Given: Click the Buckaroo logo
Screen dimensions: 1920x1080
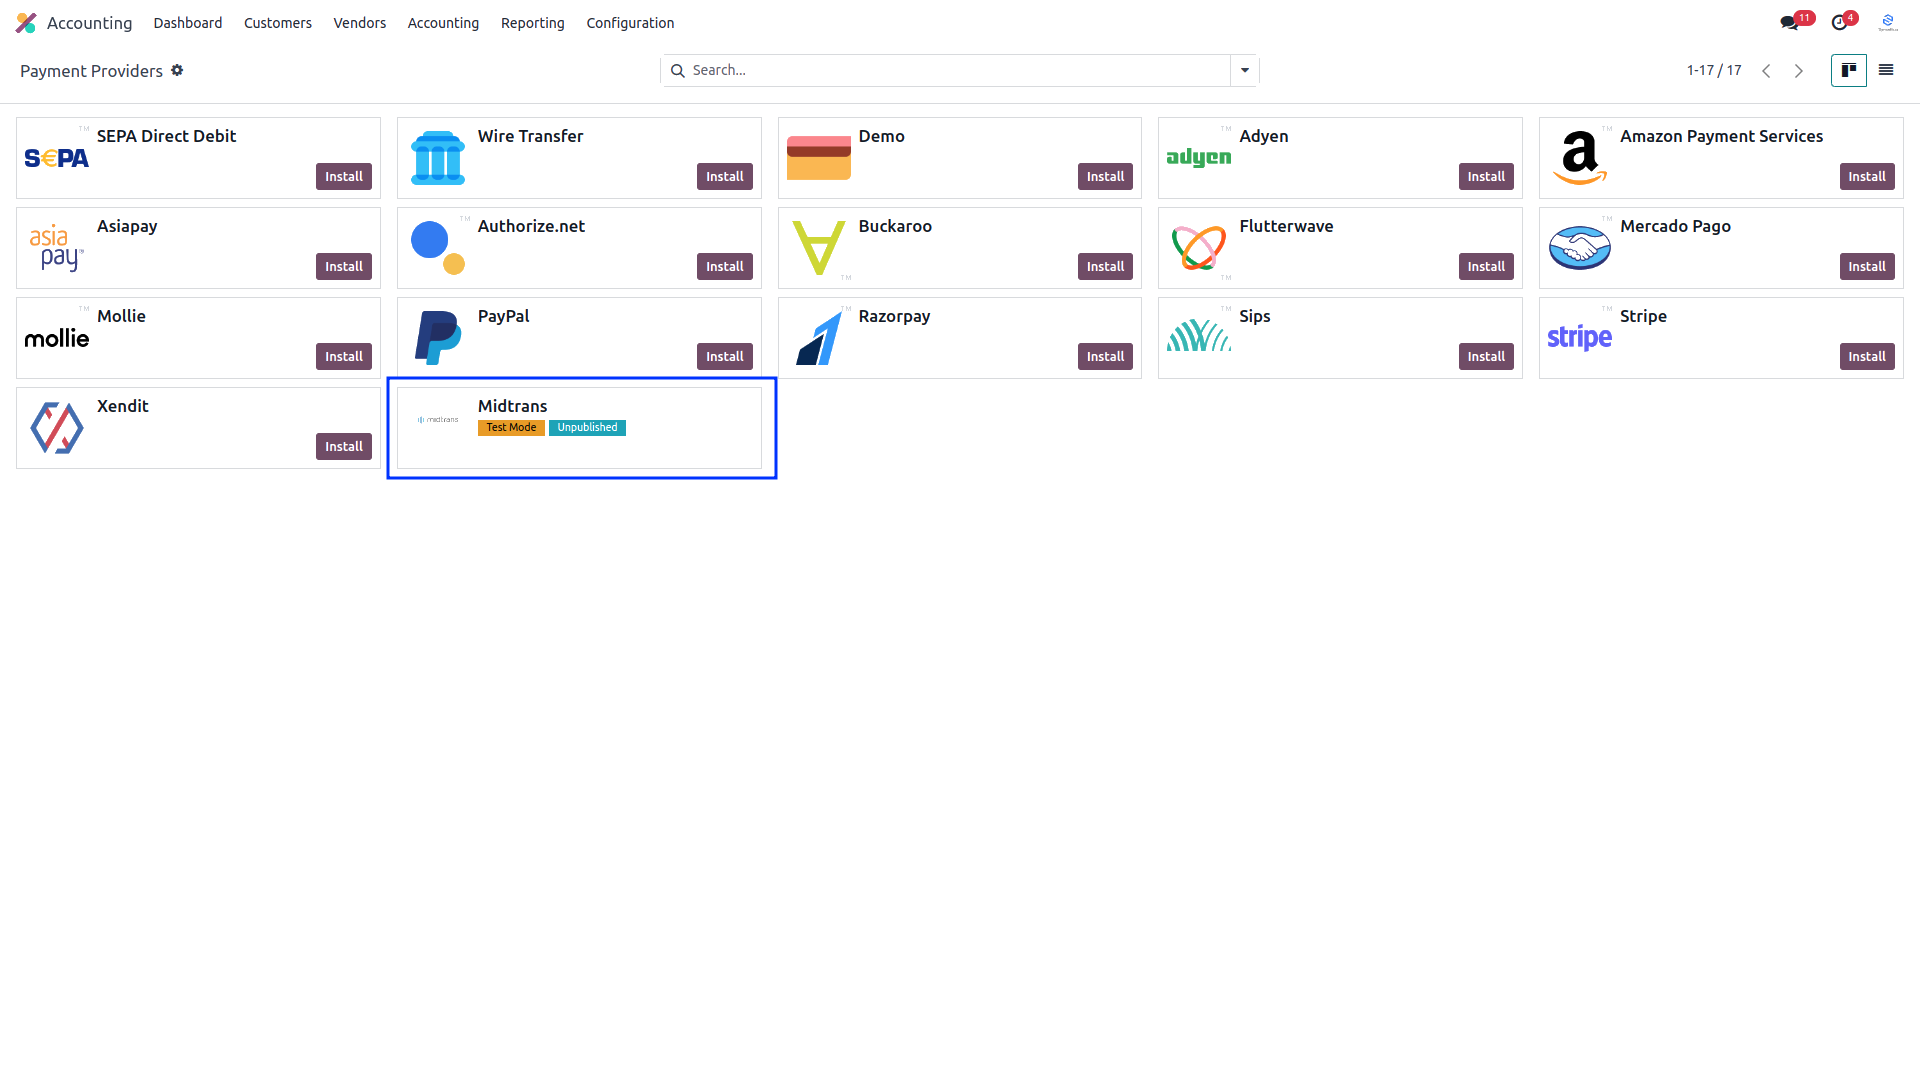Looking at the screenshot, I should (x=819, y=248).
